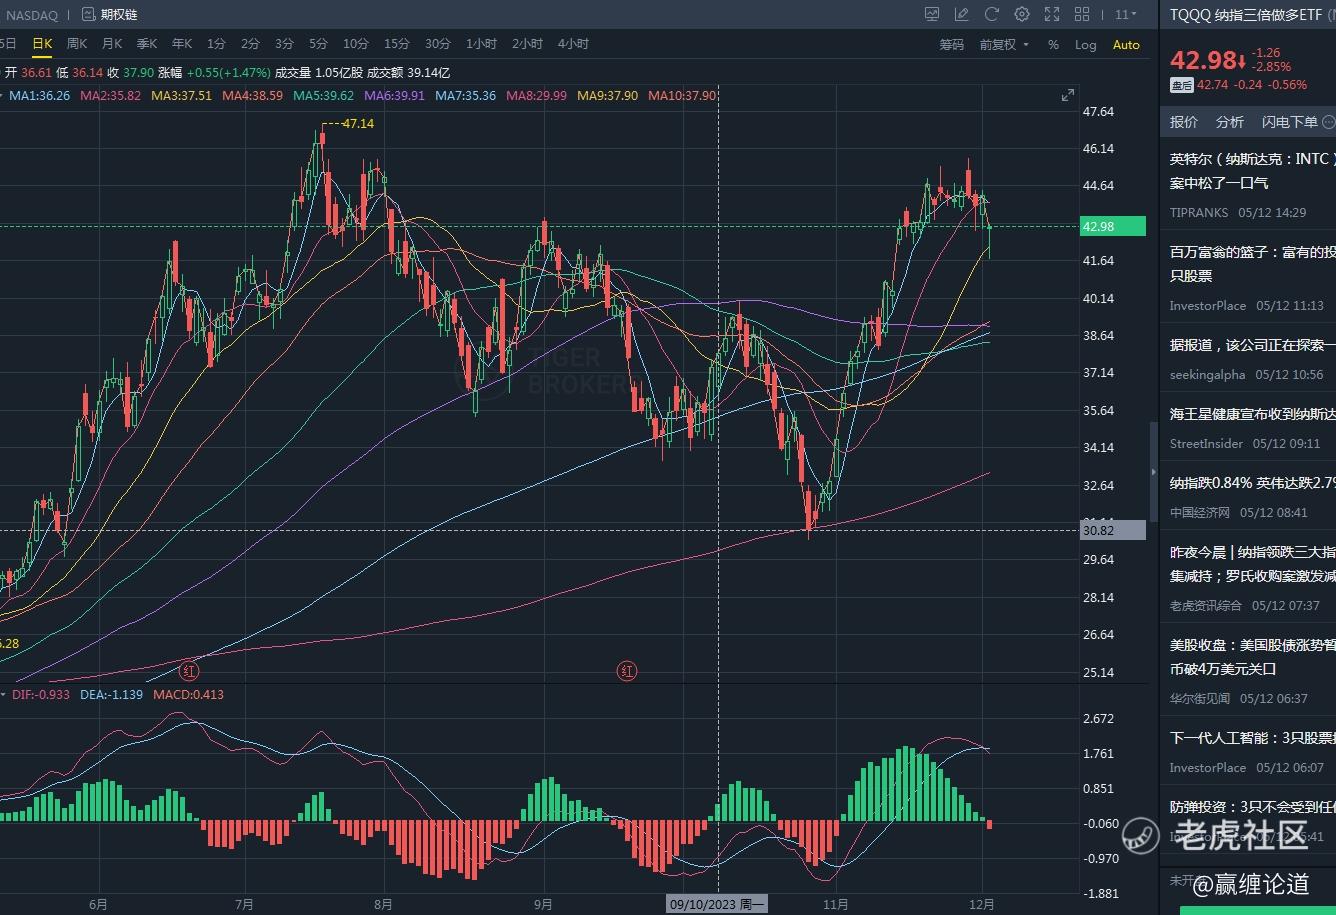Viewport: 1336px width, 915px height.
Task: Open the 前复权 adjustment dropdown
Action: point(1004,44)
